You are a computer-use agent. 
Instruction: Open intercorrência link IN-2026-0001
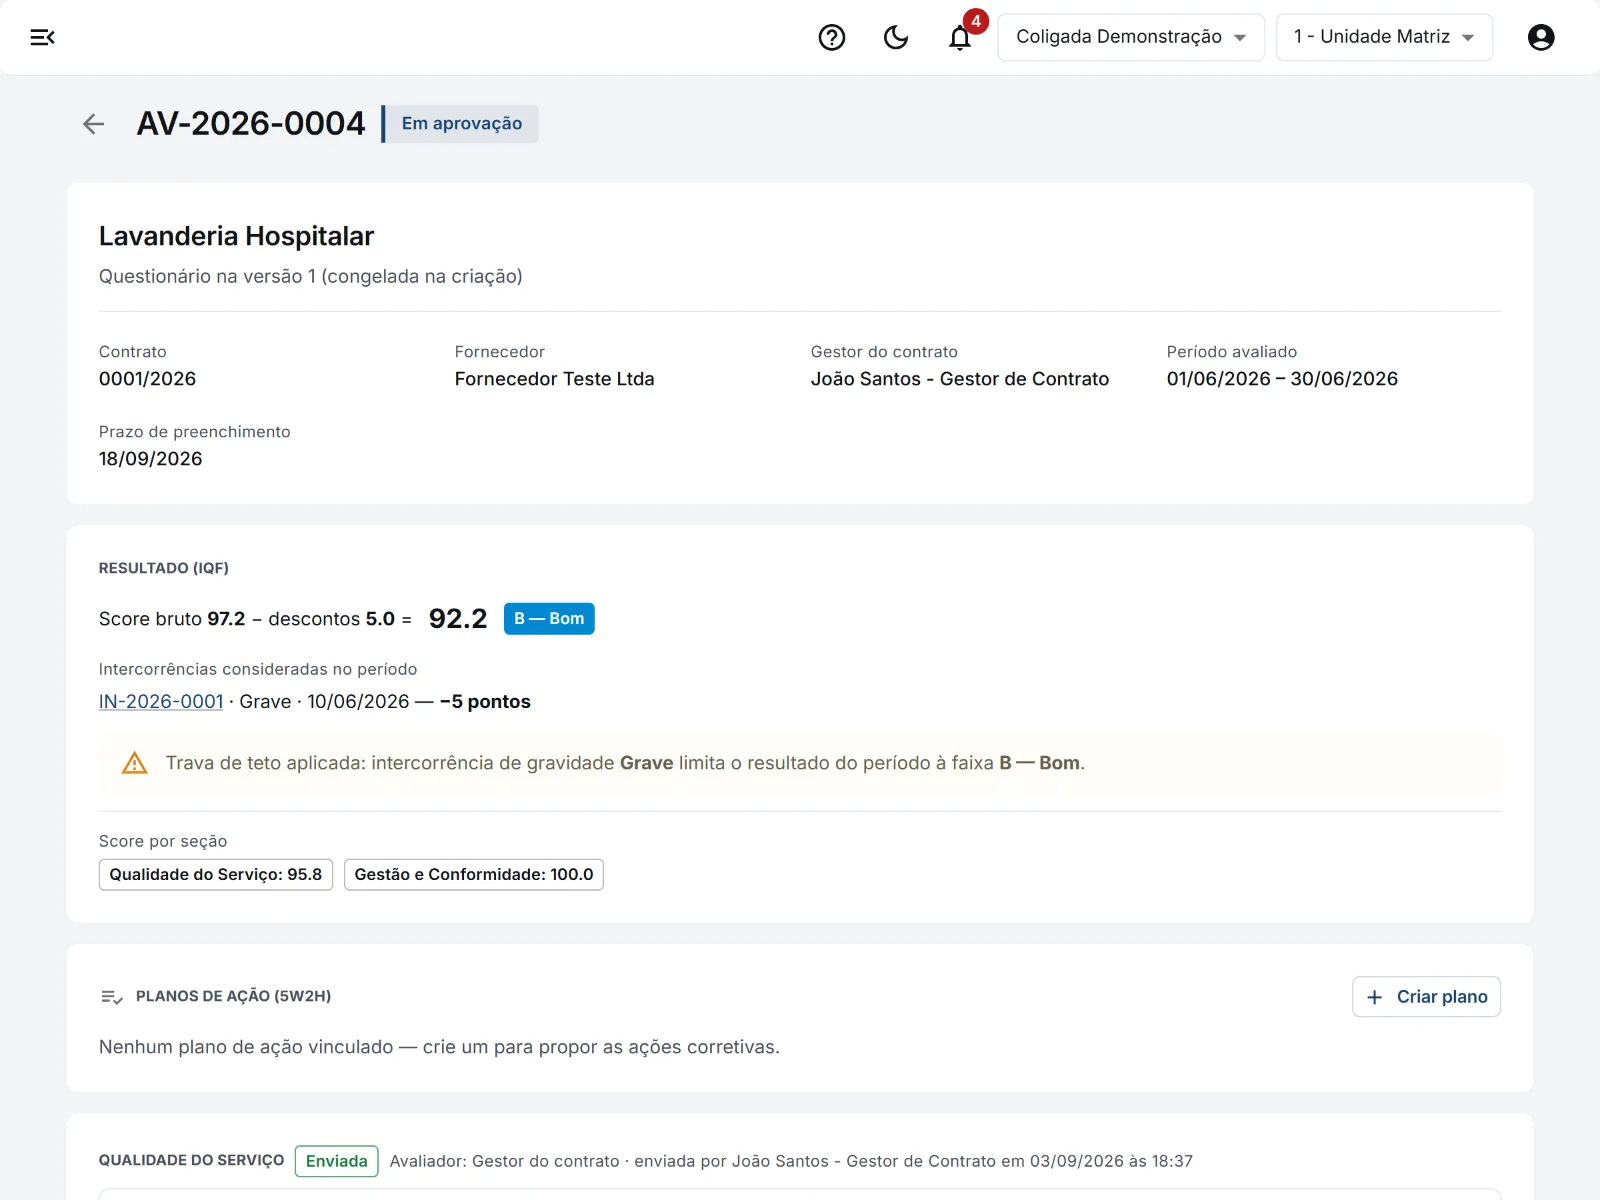pyautogui.click(x=161, y=701)
